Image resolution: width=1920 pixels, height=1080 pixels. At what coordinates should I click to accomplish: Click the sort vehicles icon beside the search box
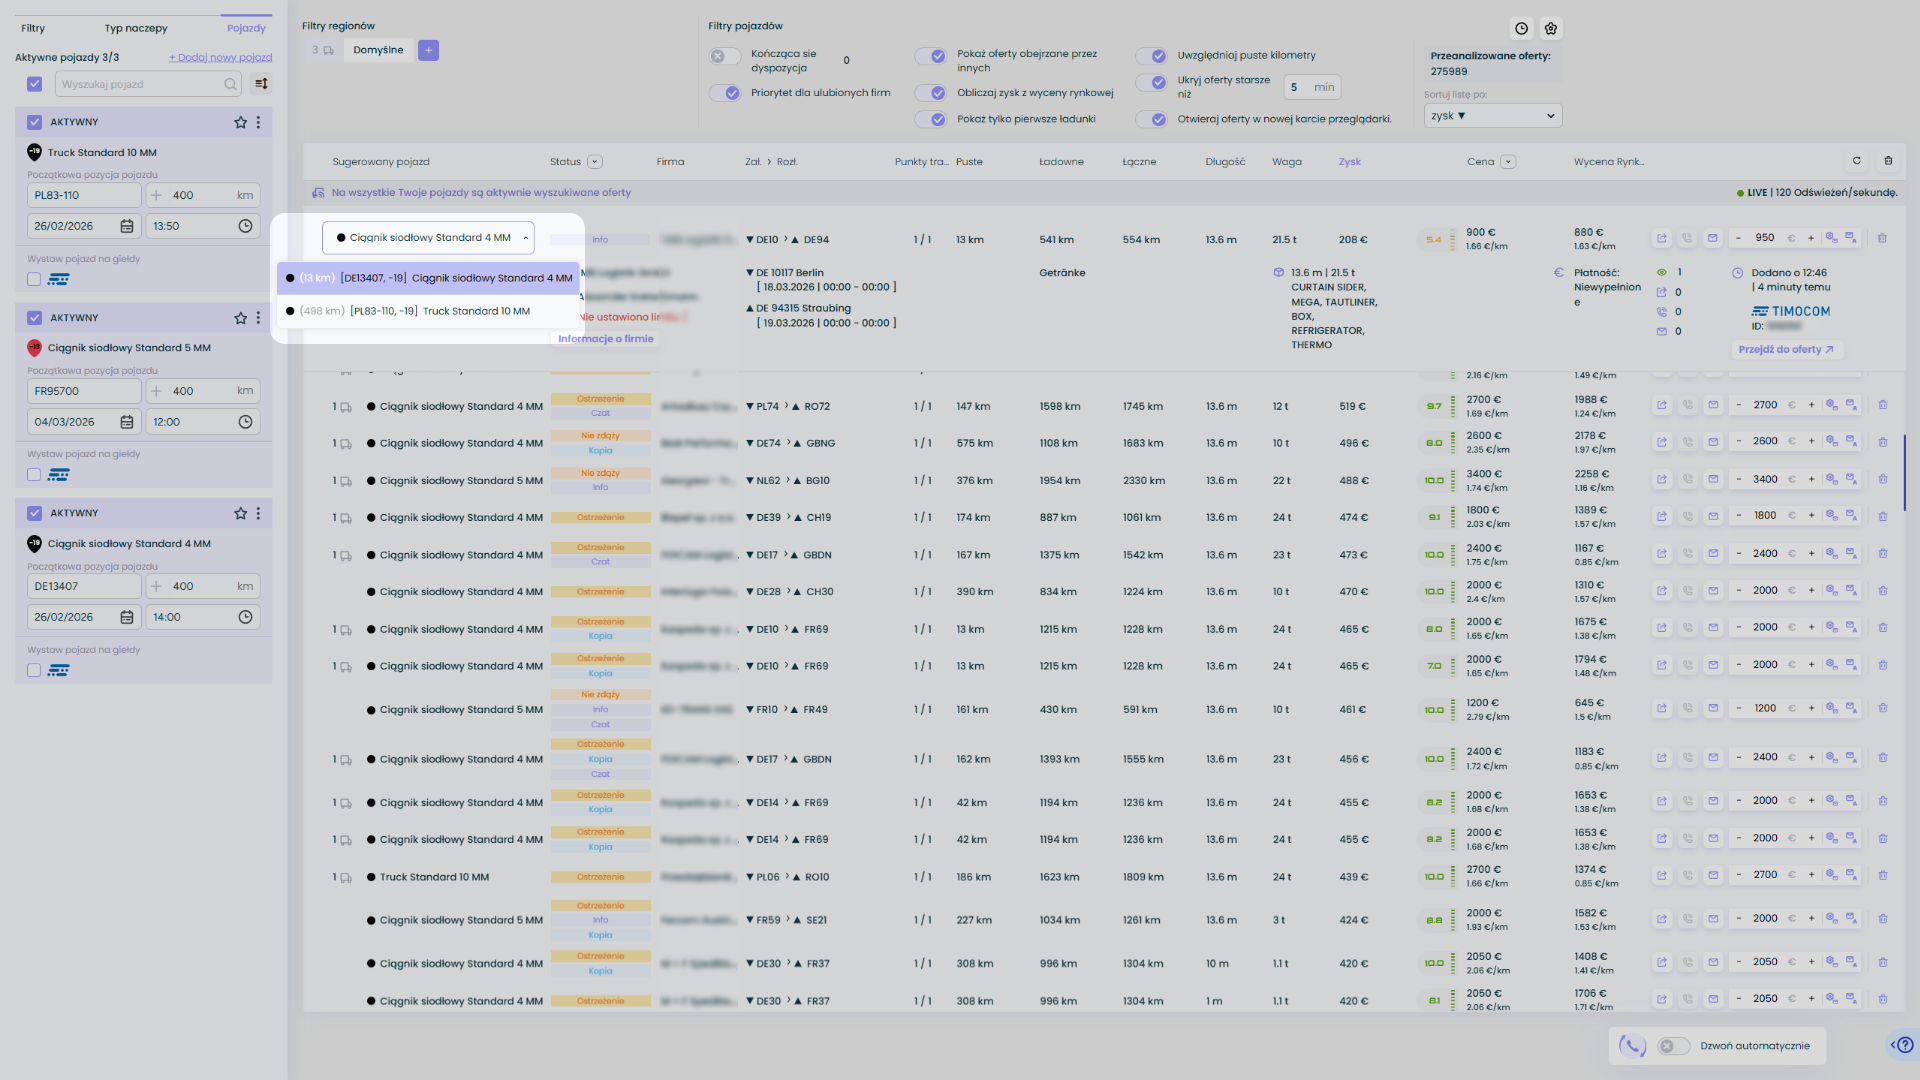click(261, 84)
